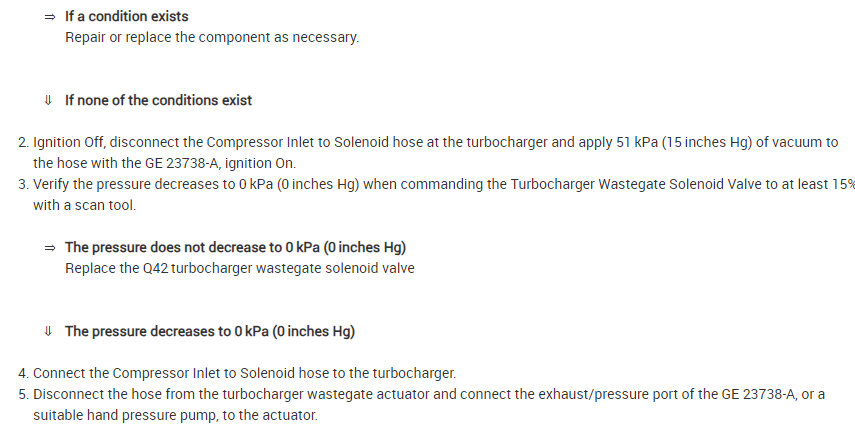Image resolution: width=855 pixels, height=425 pixels.
Task: Click "Repair or replace the component as necessary" text
Action: tap(211, 38)
